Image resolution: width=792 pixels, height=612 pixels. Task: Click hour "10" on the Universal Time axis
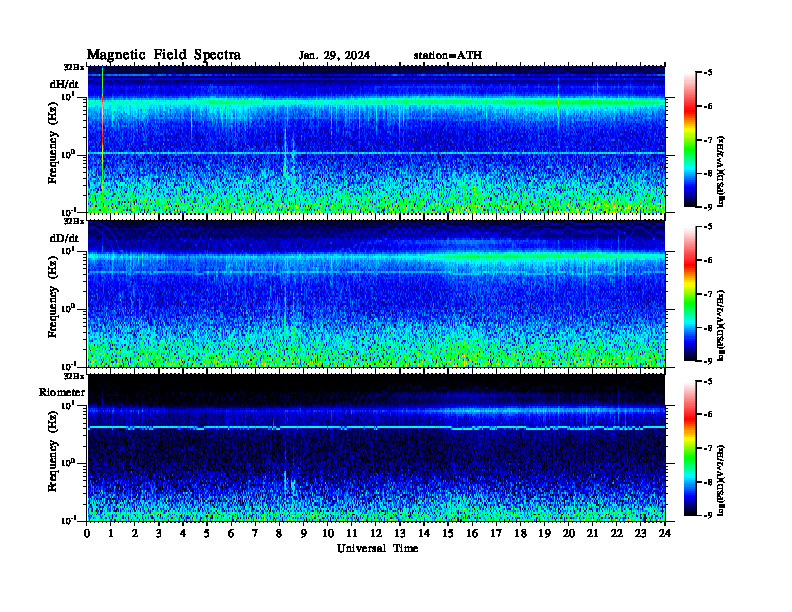pyautogui.click(x=328, y=534)
